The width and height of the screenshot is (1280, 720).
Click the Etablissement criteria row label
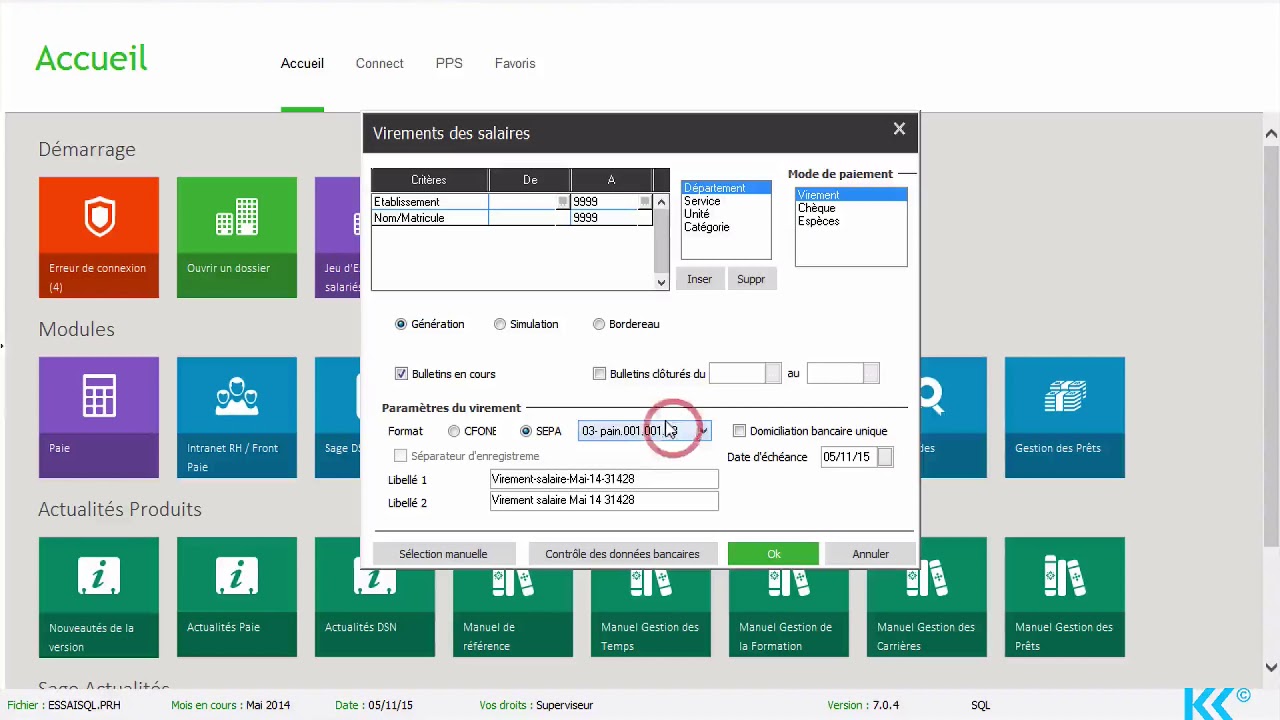click(x=430, y=202)
